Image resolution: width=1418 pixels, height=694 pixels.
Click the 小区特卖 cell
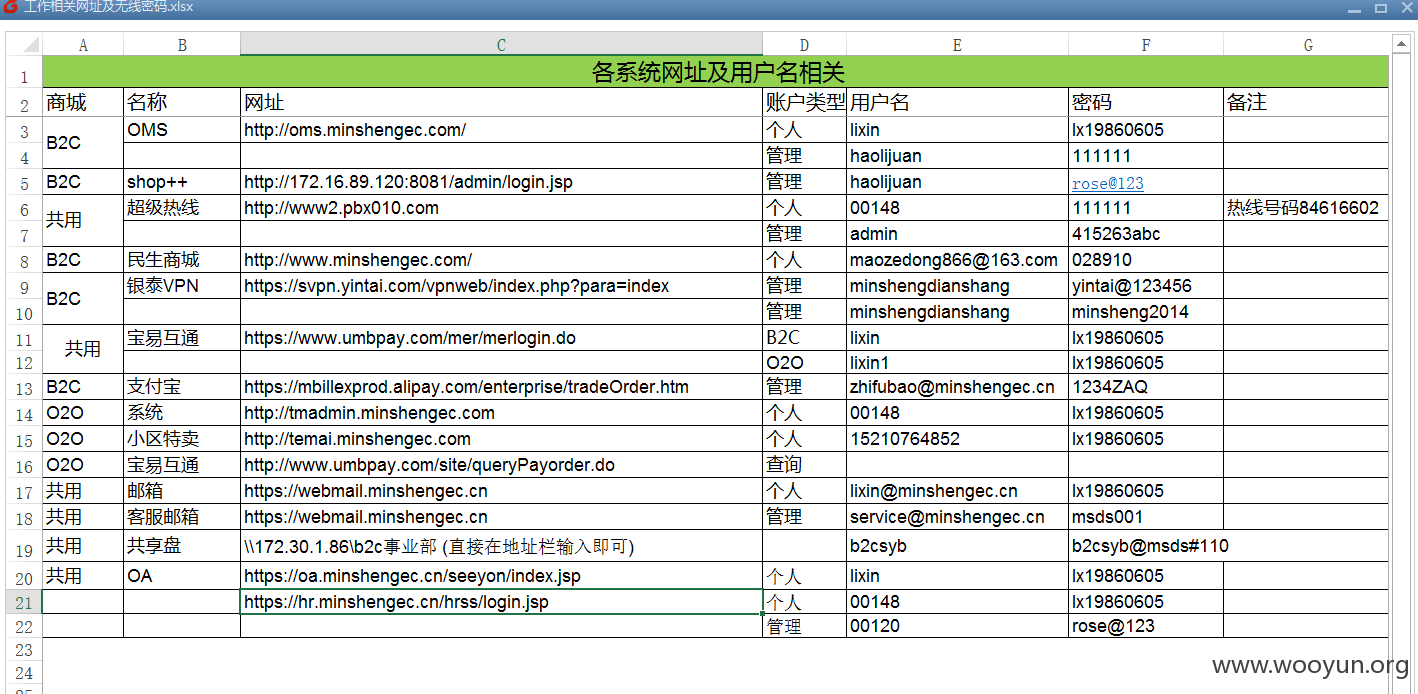182,439
